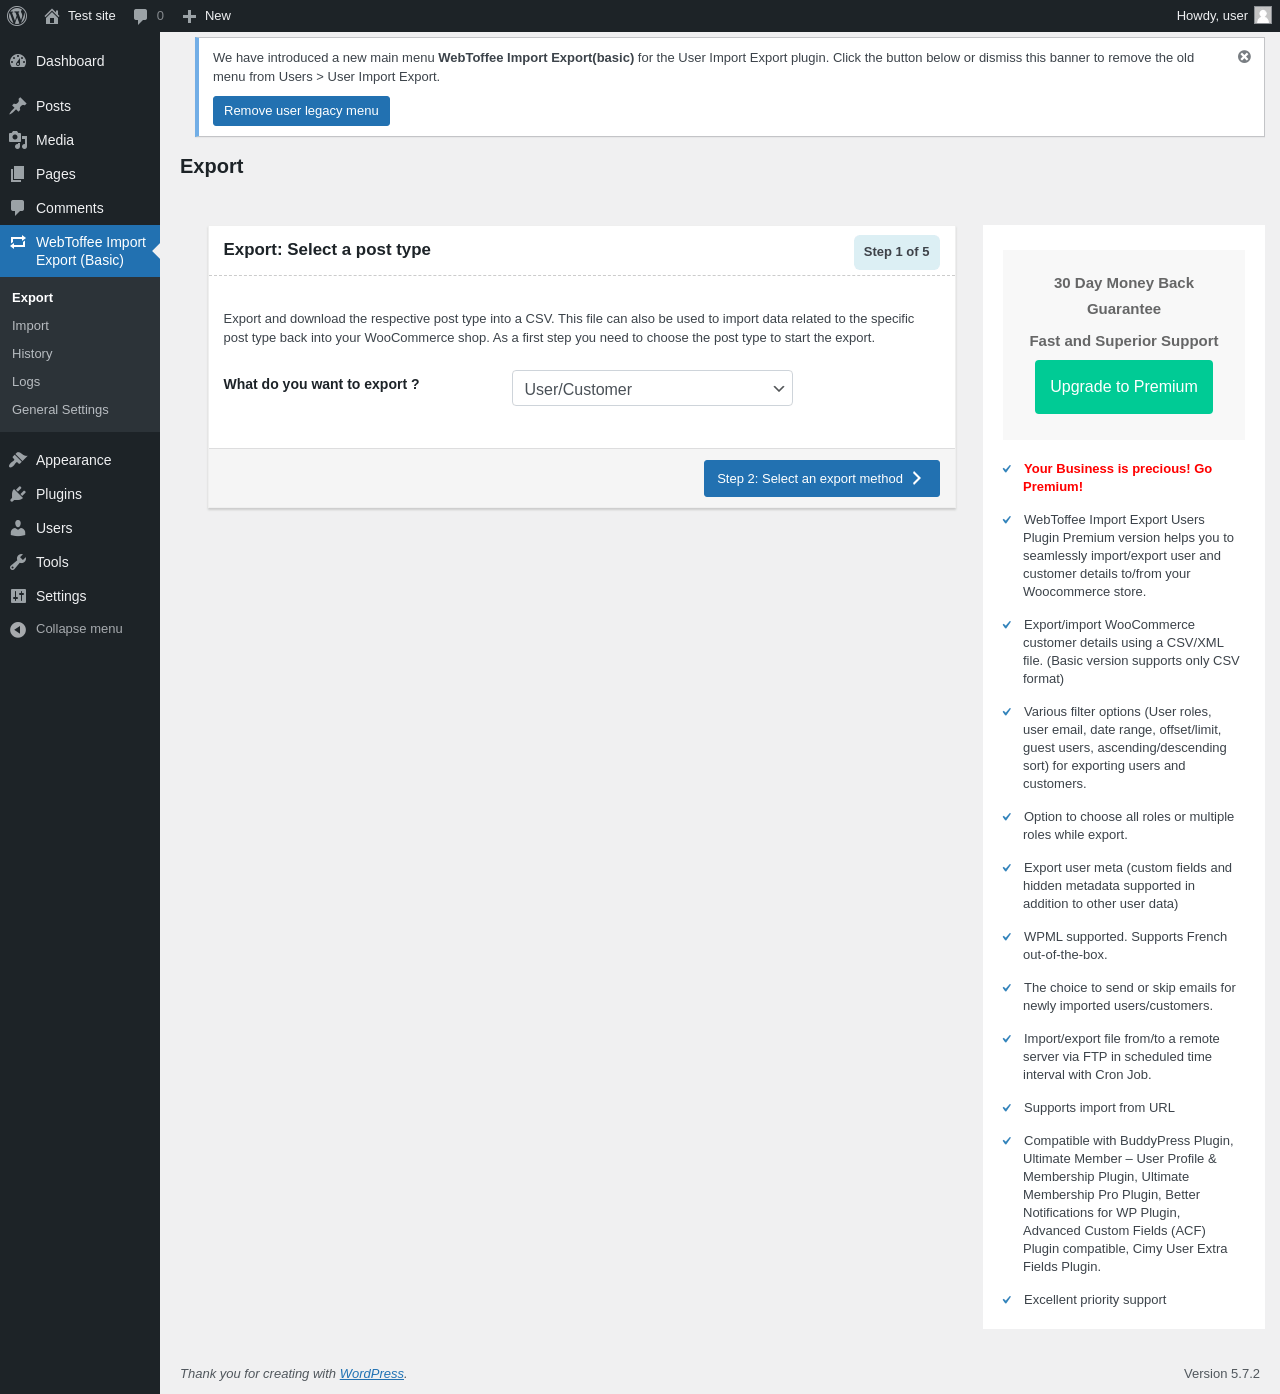Navigate to Pages menu
This screenshot has height=1394, width=1280.
tap(80, 174)
